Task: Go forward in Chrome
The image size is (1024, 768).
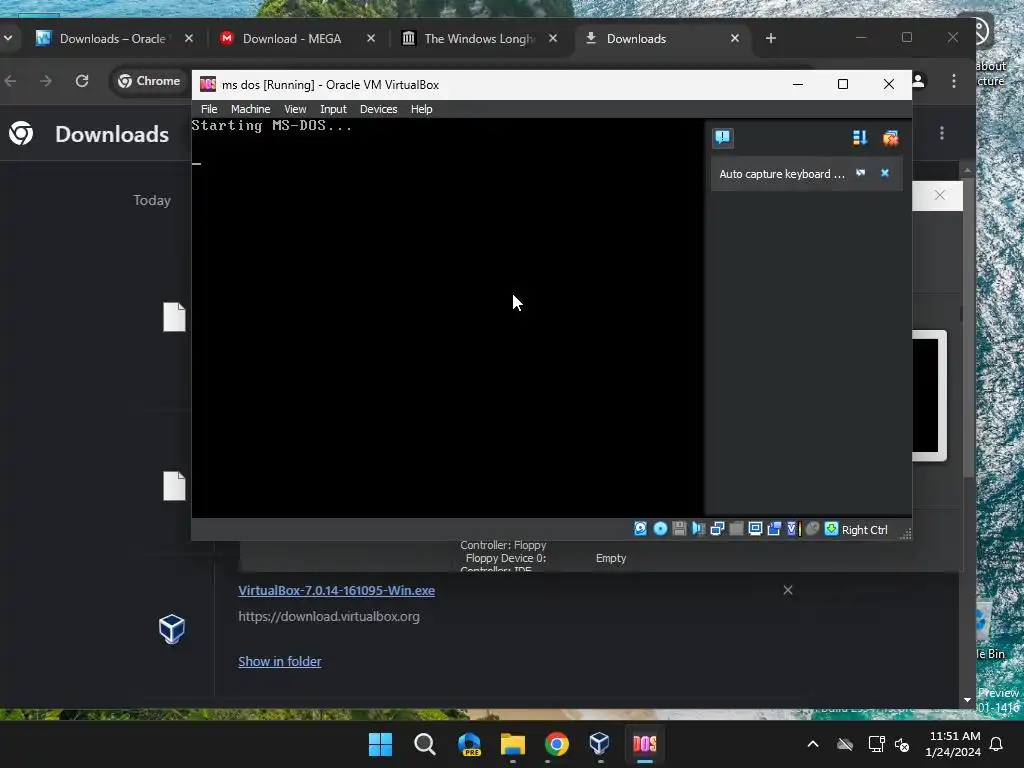Action: pyautogui.click(x=45, y=81)
